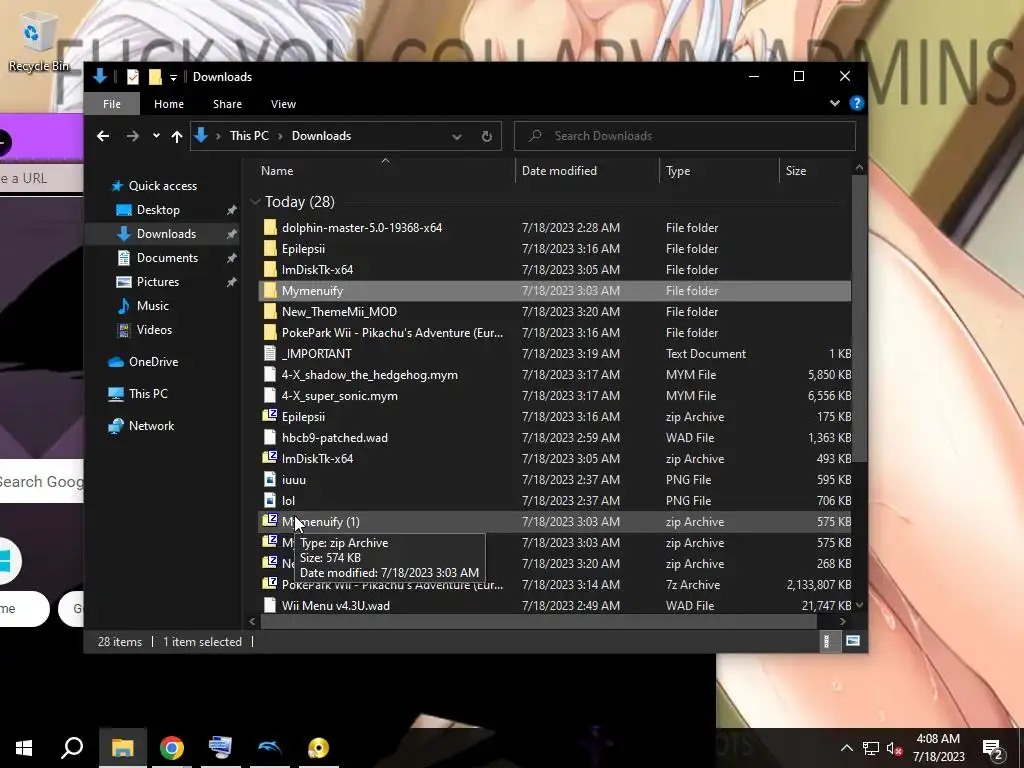Sort by Type column header
Viewport: 1024px width, 768px height.
click(x=719, y=170)
